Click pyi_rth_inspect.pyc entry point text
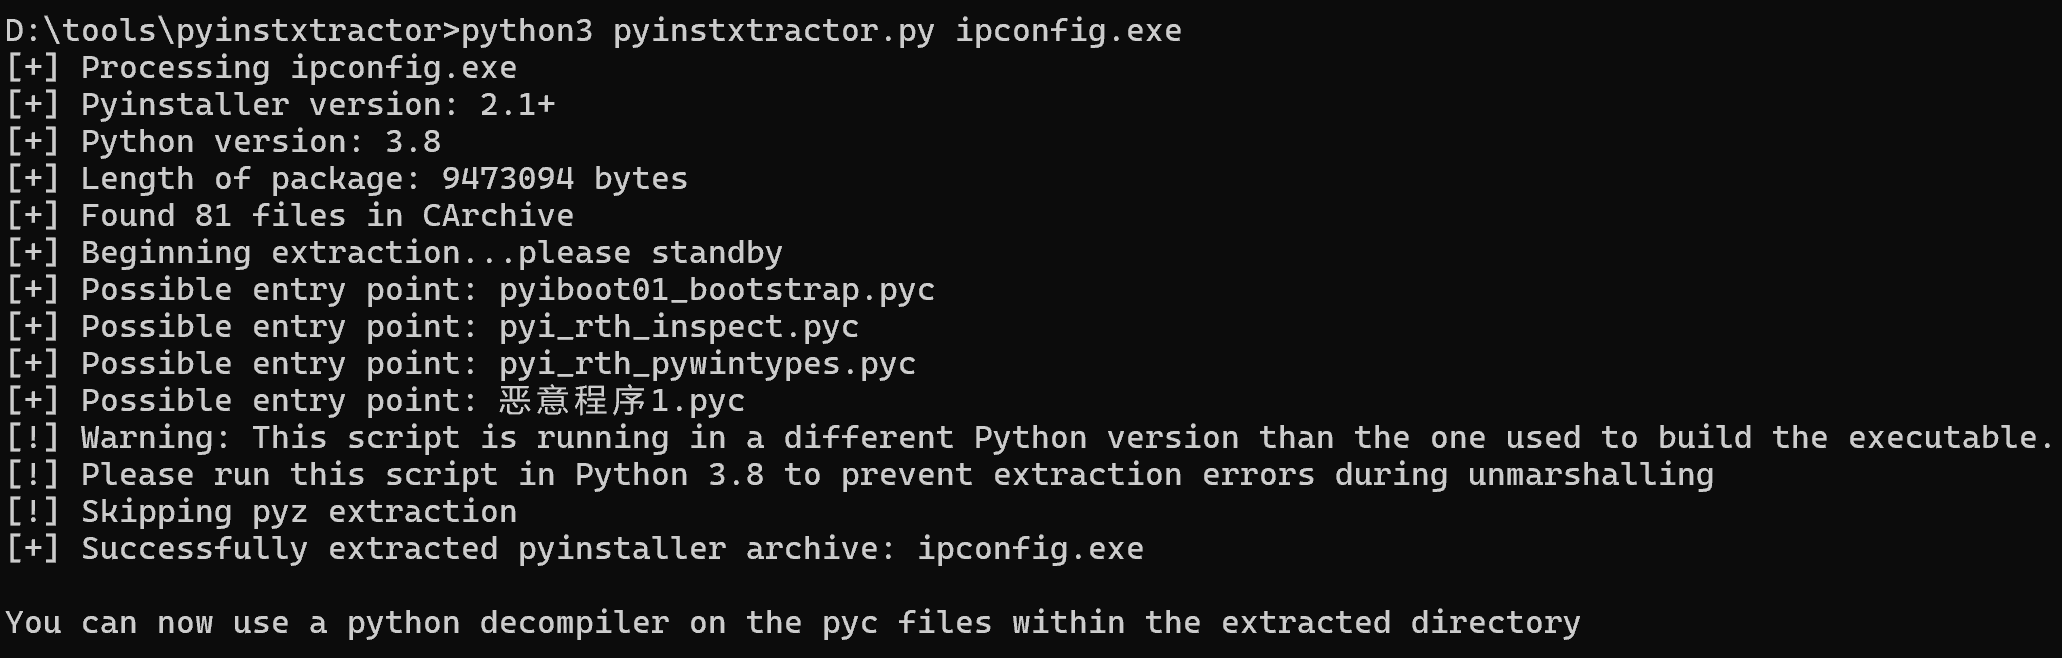The image size is (2062, 658). [679, 327]
